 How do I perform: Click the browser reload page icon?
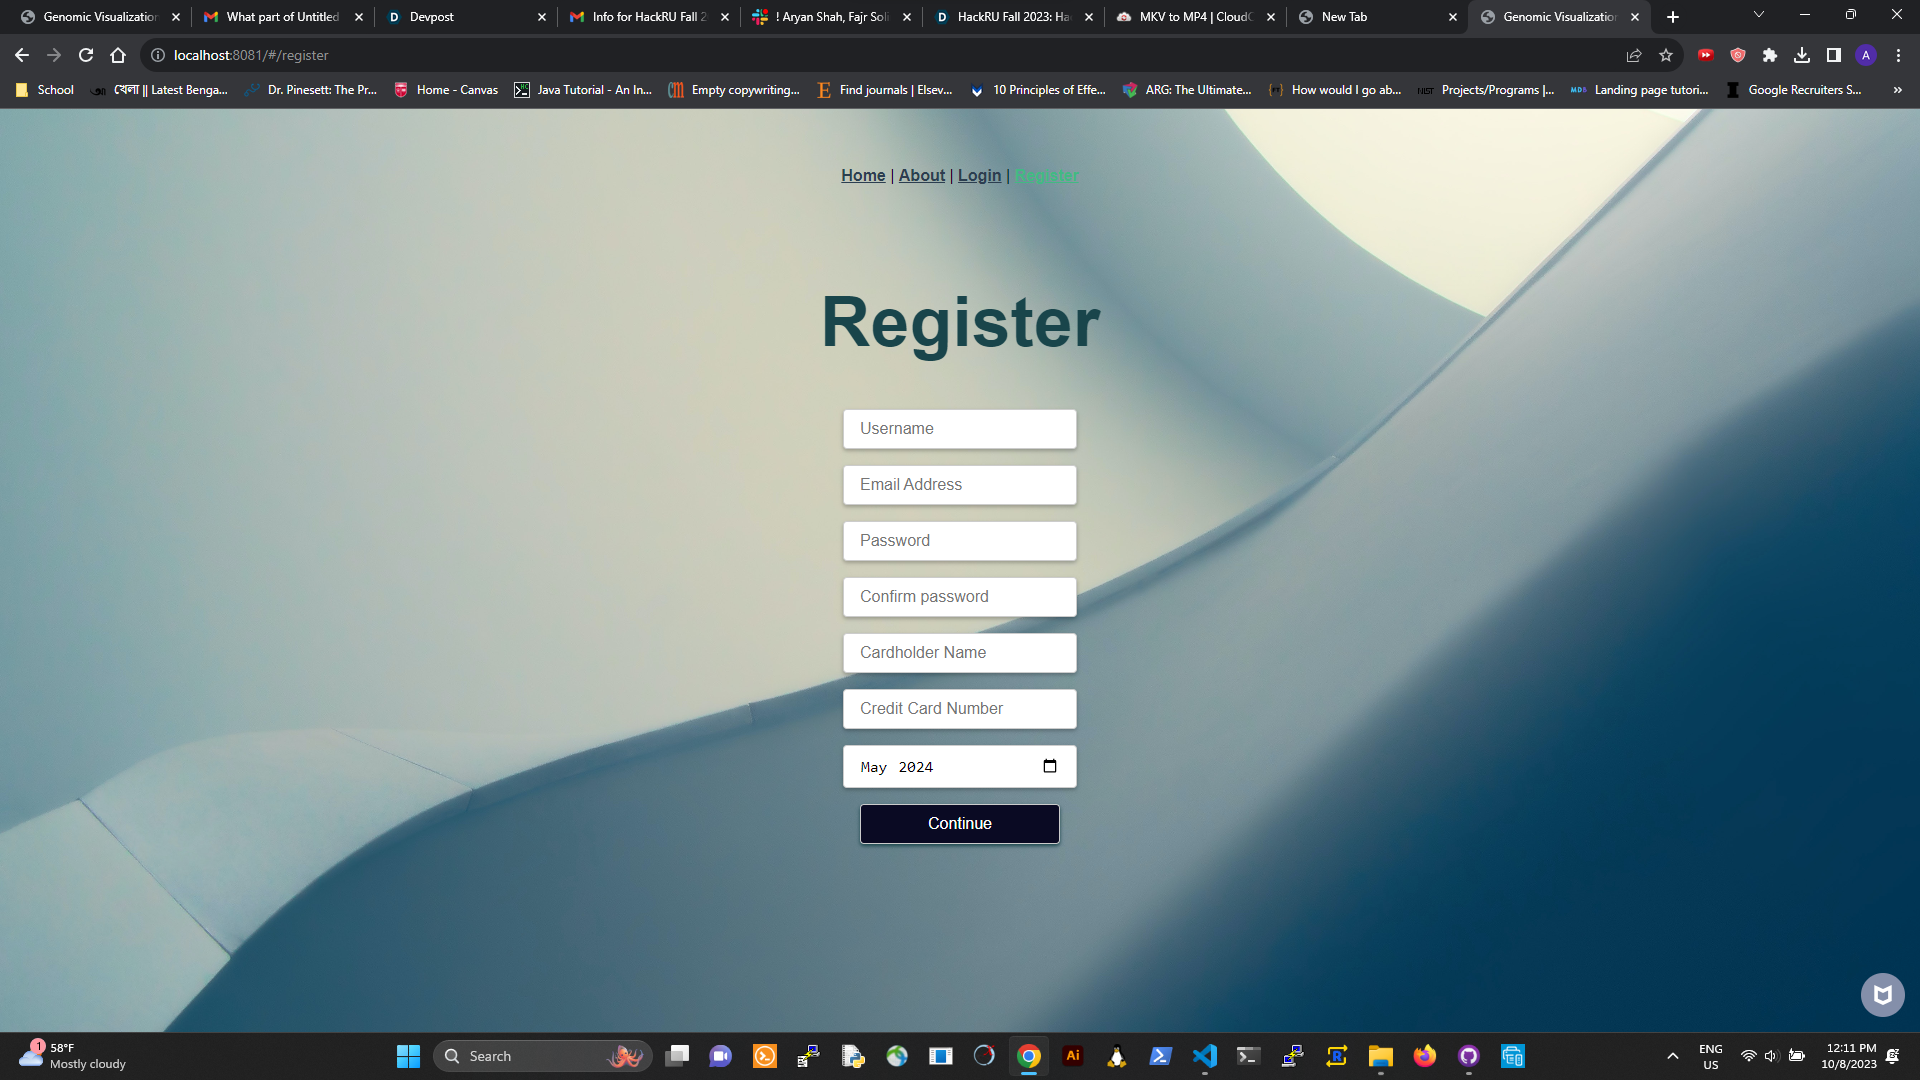[x=86, y=55]
